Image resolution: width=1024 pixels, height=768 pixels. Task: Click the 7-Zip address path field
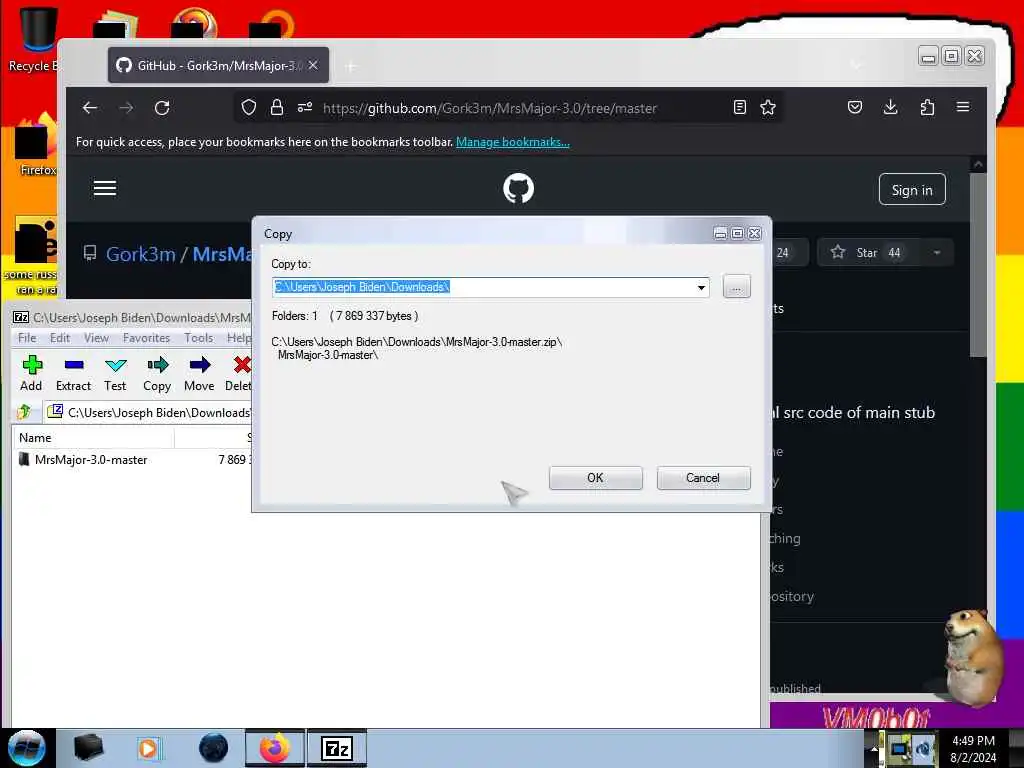point(150,413)
